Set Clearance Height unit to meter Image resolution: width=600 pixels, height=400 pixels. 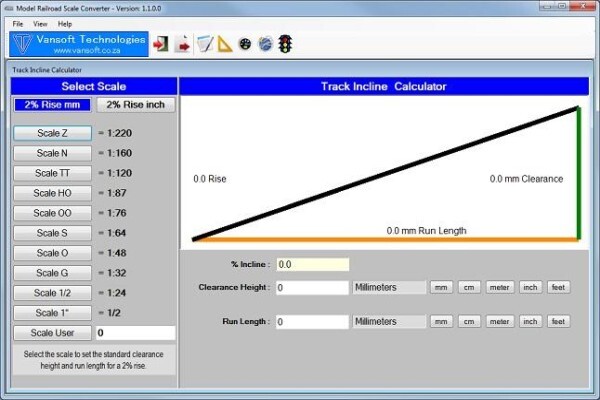point(499,287)
